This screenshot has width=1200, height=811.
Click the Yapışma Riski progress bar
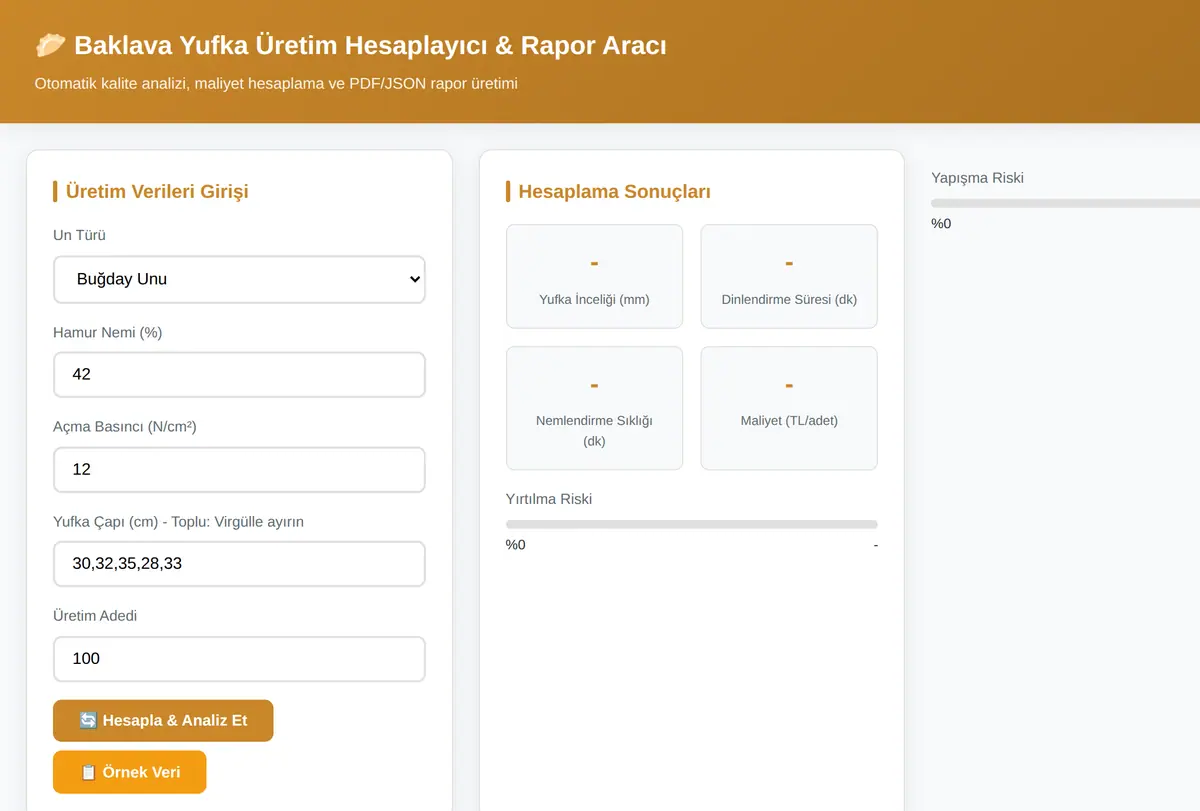pyautogui.click(x=1065, y=203)
